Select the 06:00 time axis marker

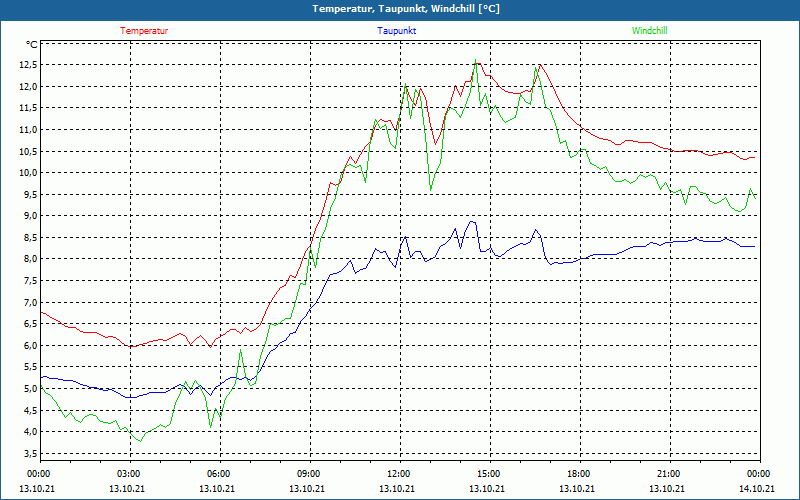pos(218,474)
